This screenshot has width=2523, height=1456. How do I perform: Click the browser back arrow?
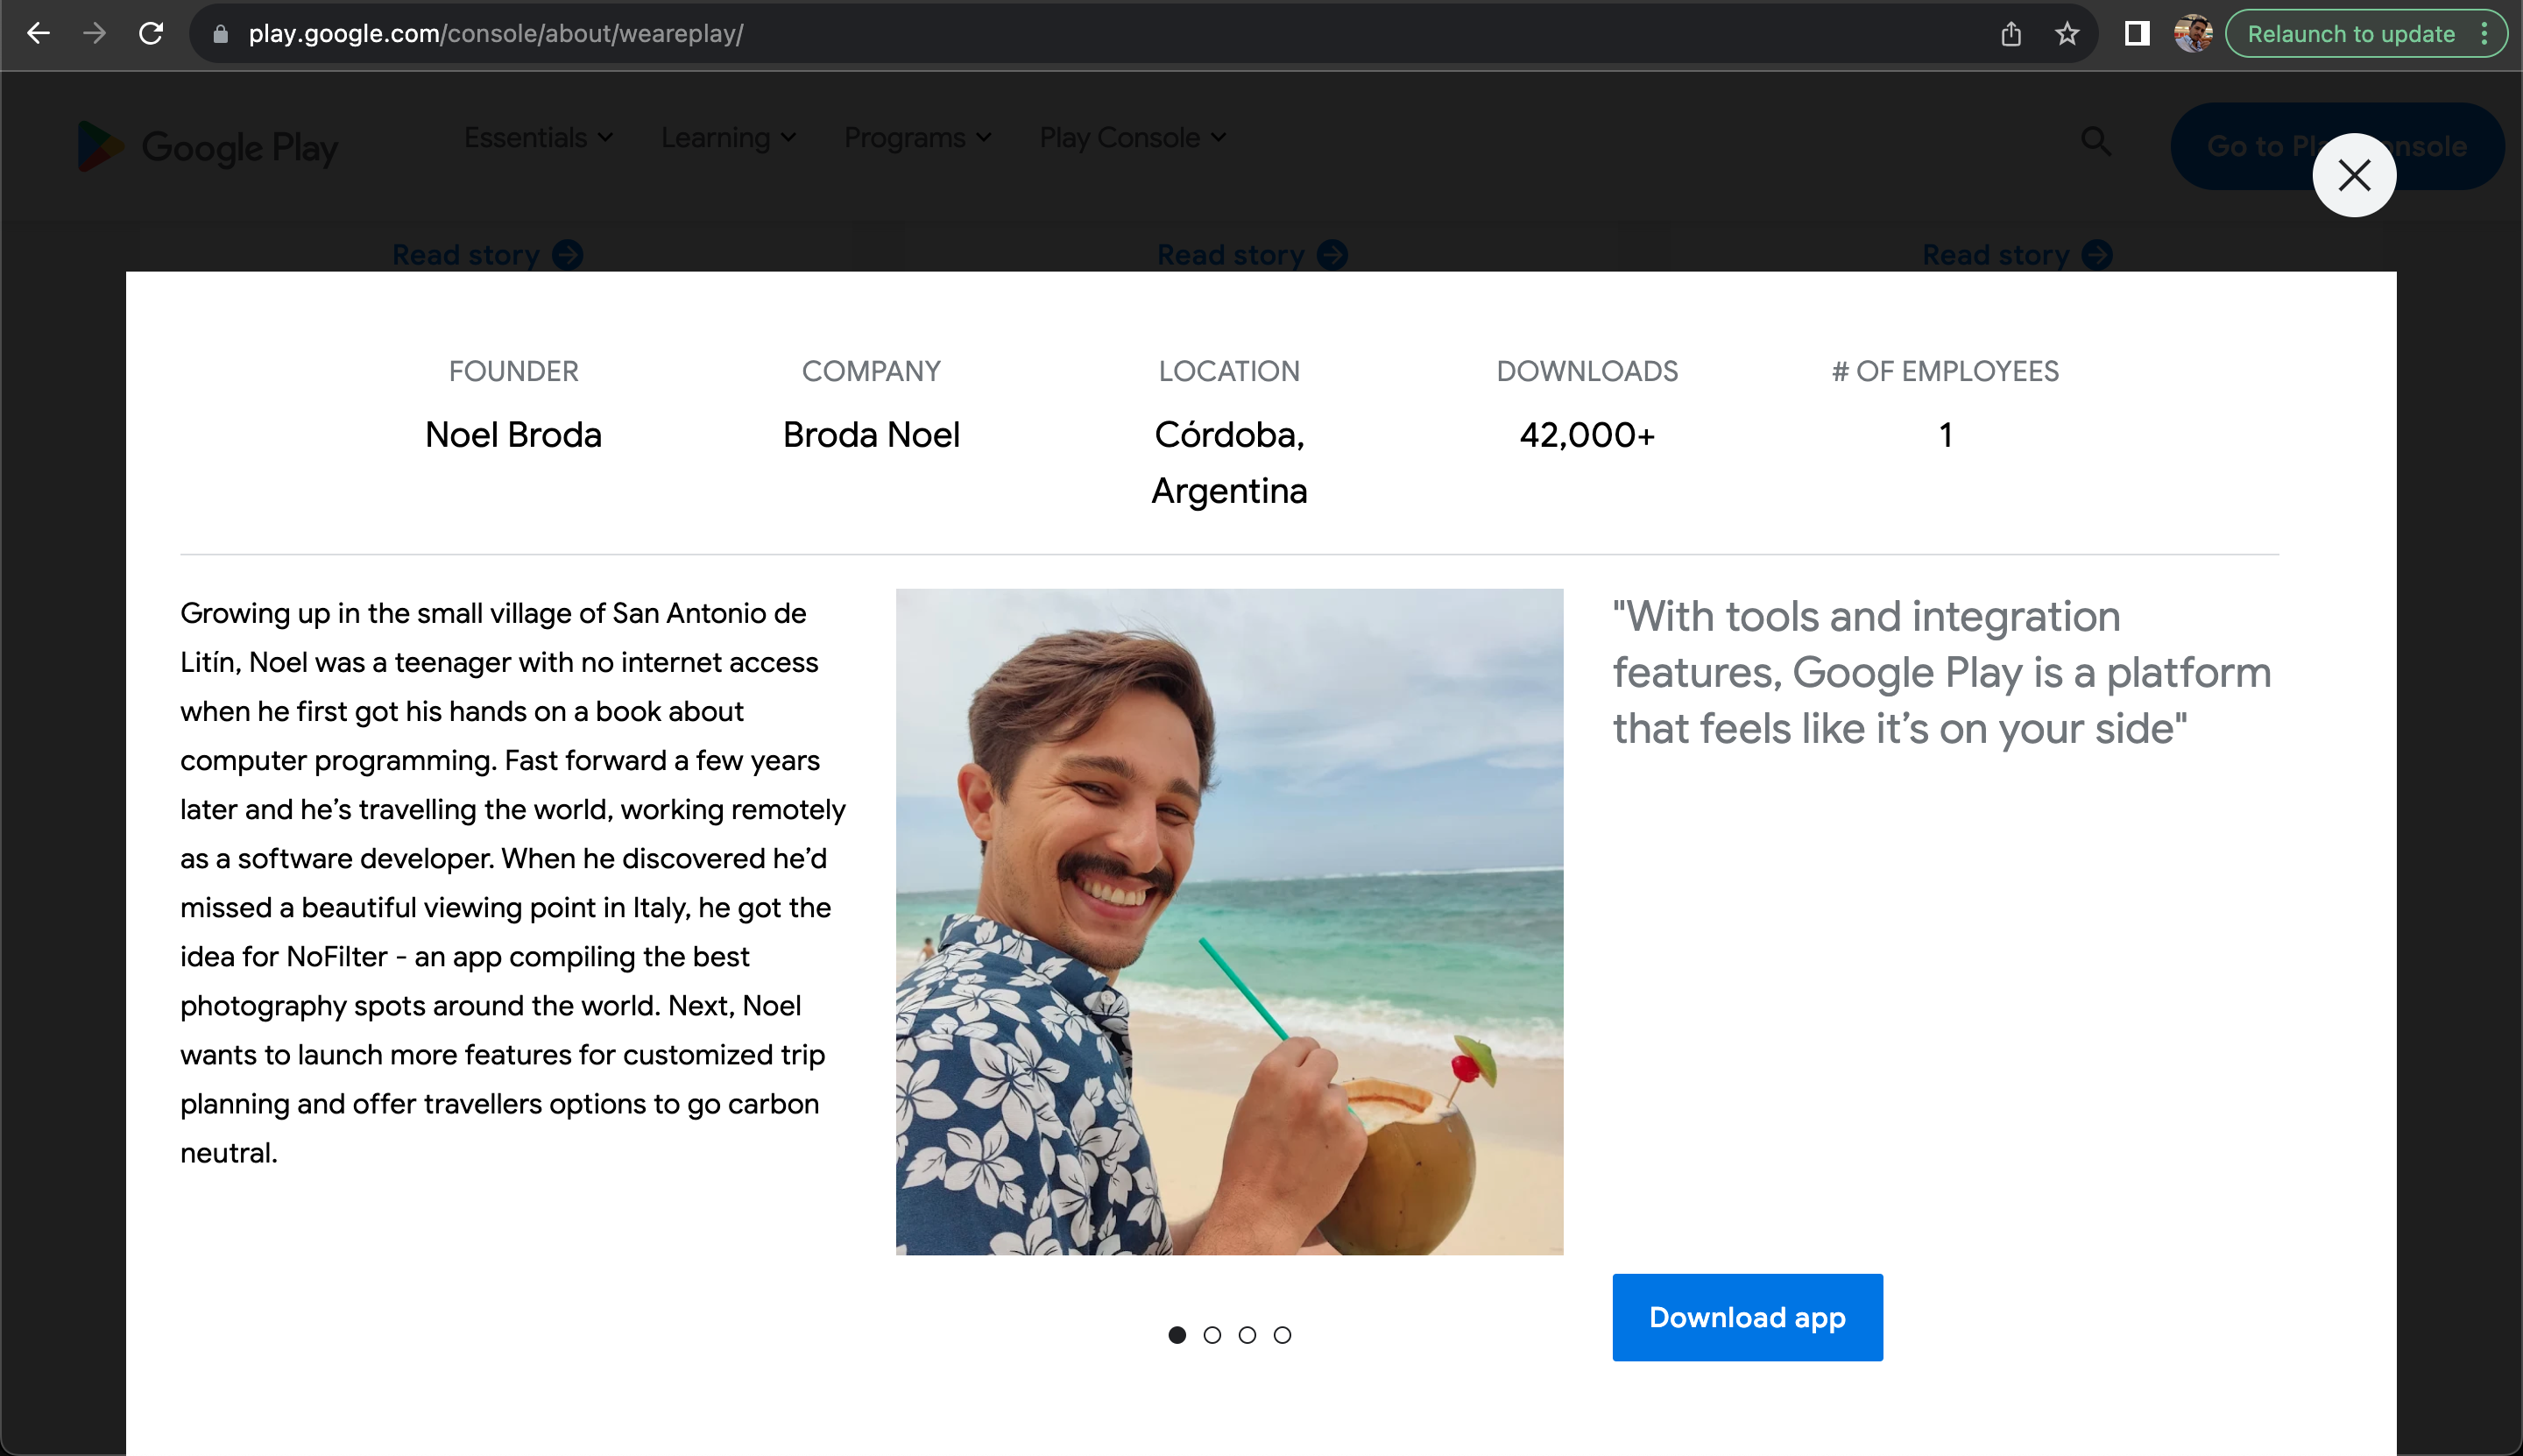tap(38, 33)
